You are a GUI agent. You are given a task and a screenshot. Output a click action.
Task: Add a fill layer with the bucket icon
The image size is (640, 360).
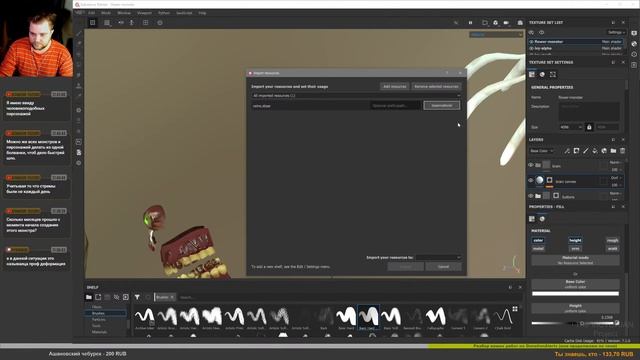click(595, 151)
